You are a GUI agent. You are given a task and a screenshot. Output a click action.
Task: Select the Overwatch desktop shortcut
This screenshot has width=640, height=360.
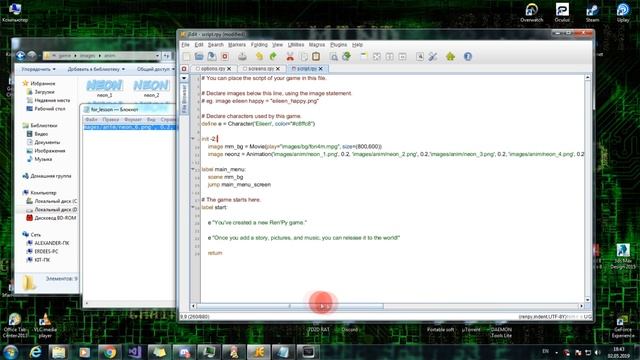[x=531, y=13]
